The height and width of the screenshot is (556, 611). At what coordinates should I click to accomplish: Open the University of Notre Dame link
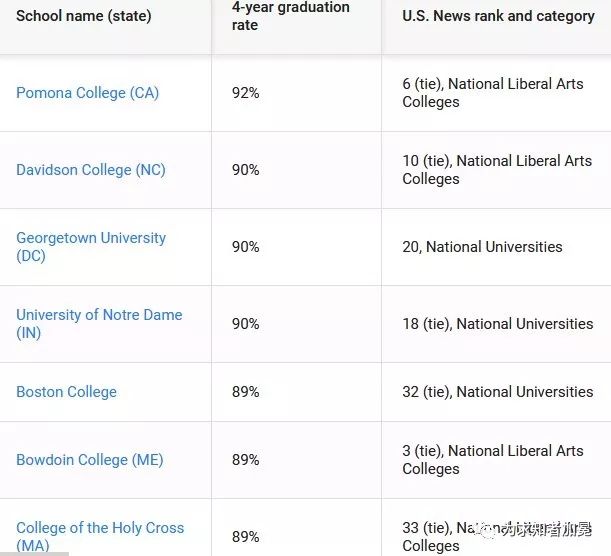tap(99, 324)
